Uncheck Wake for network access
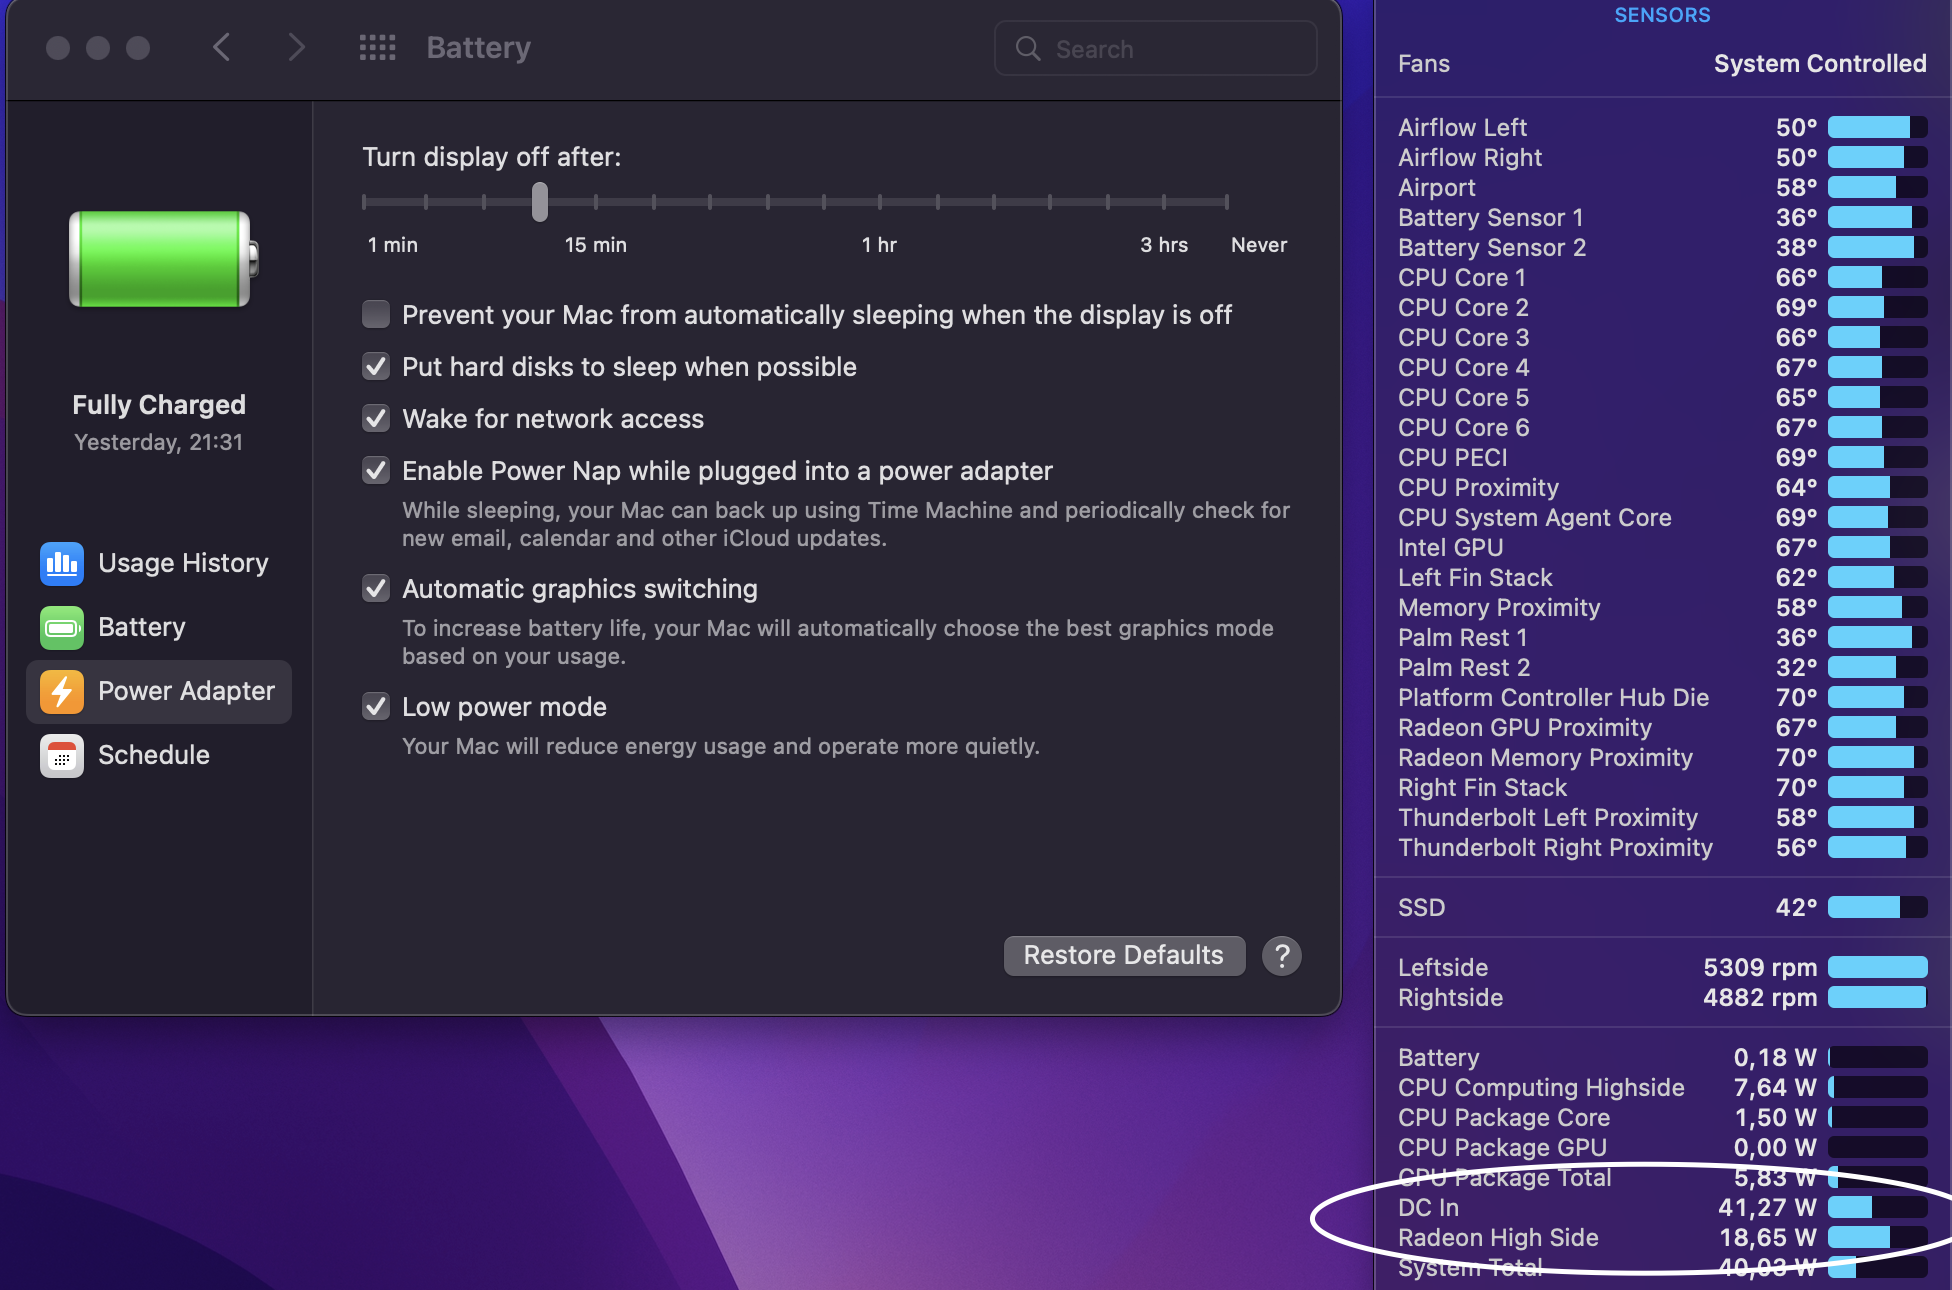Viewport: 1952px width, 1290px height. pyautogui.click(x=376, y=419)
